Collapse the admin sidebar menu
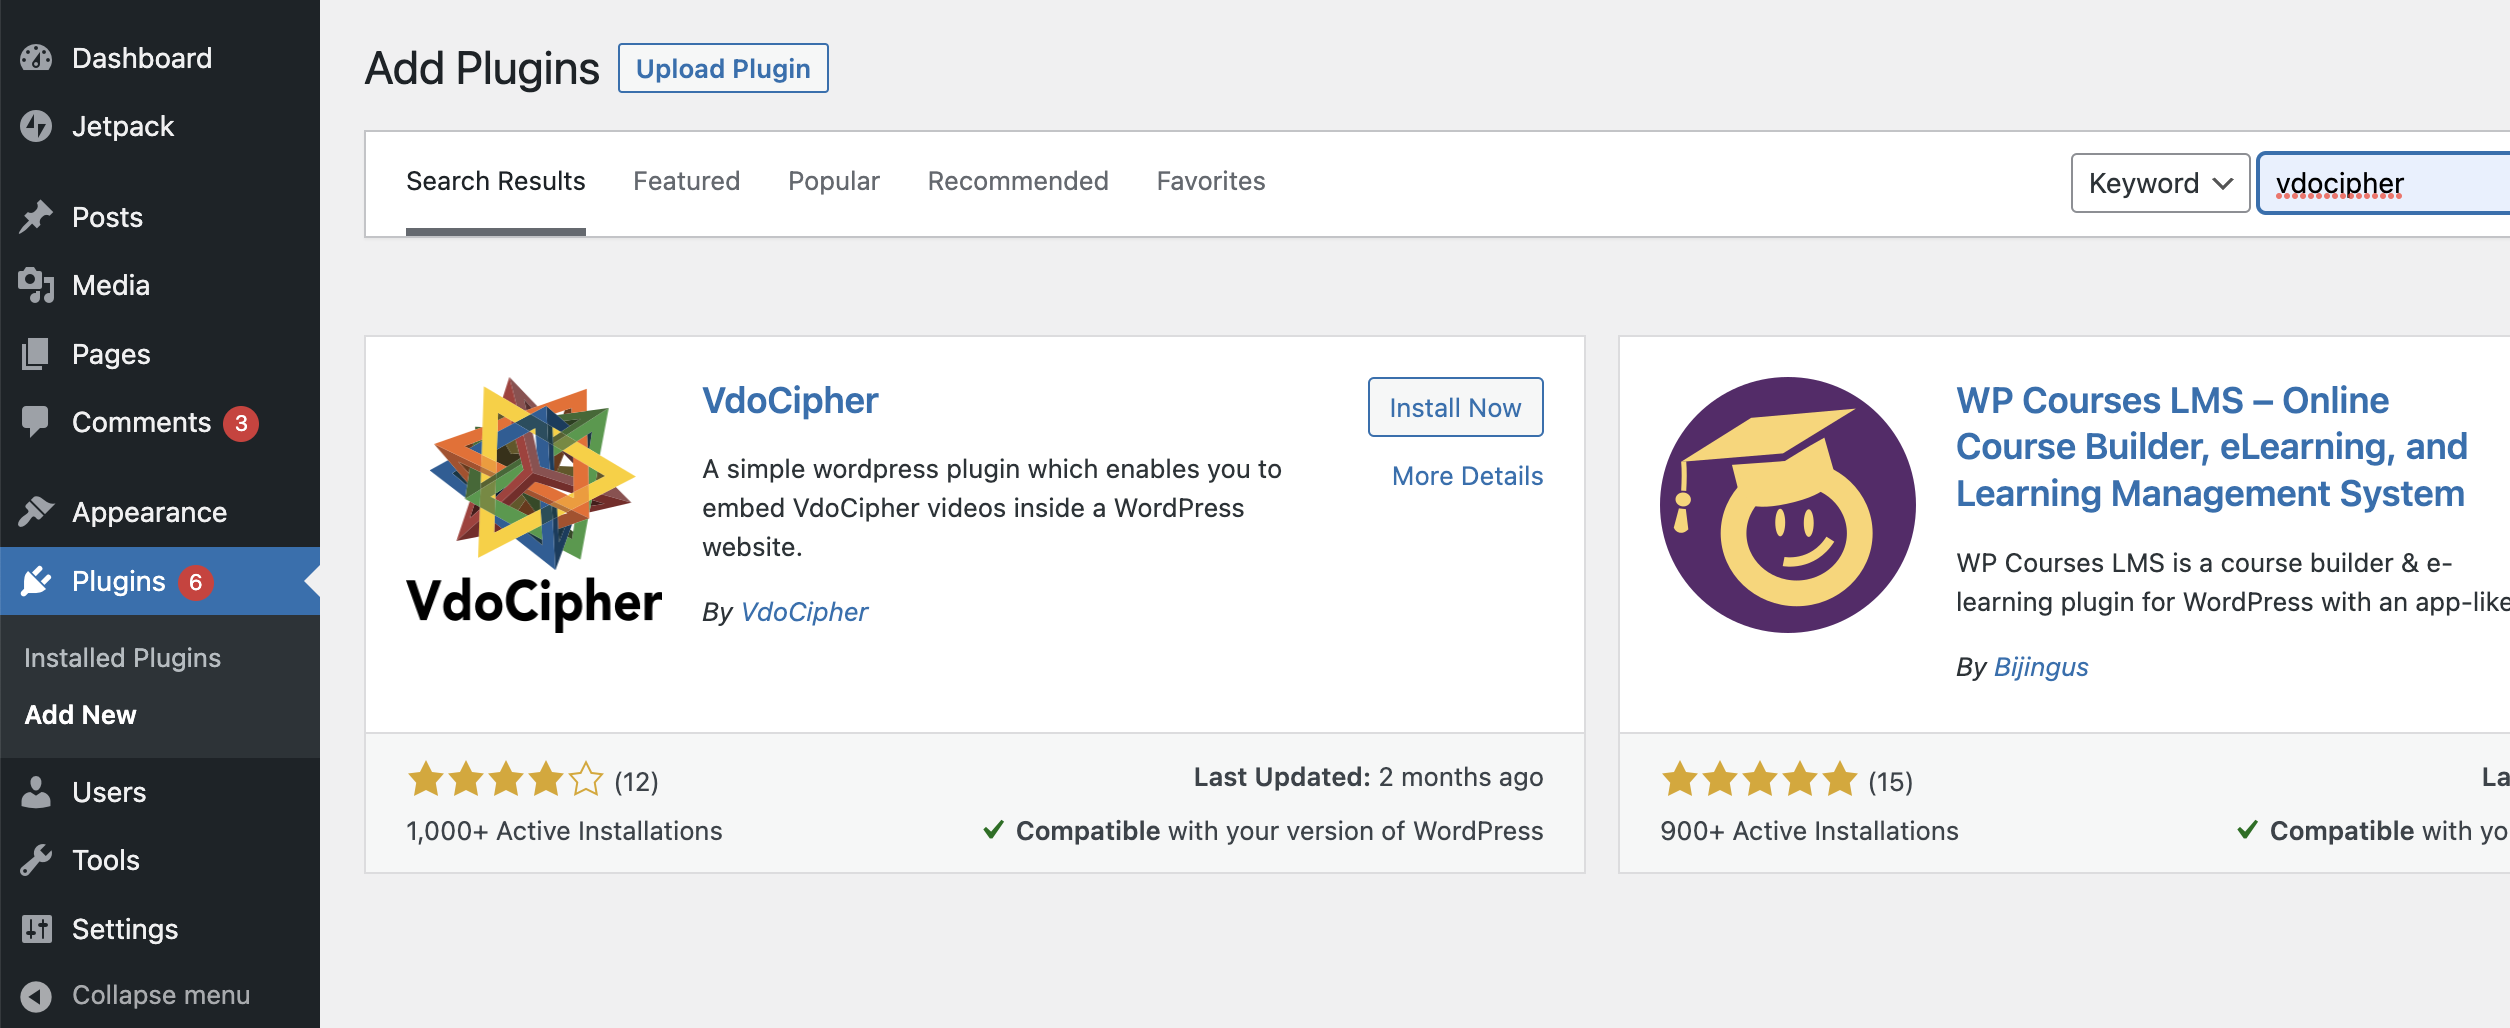The height and width of the screenshot is (1028, 2510). pos(136,995)
